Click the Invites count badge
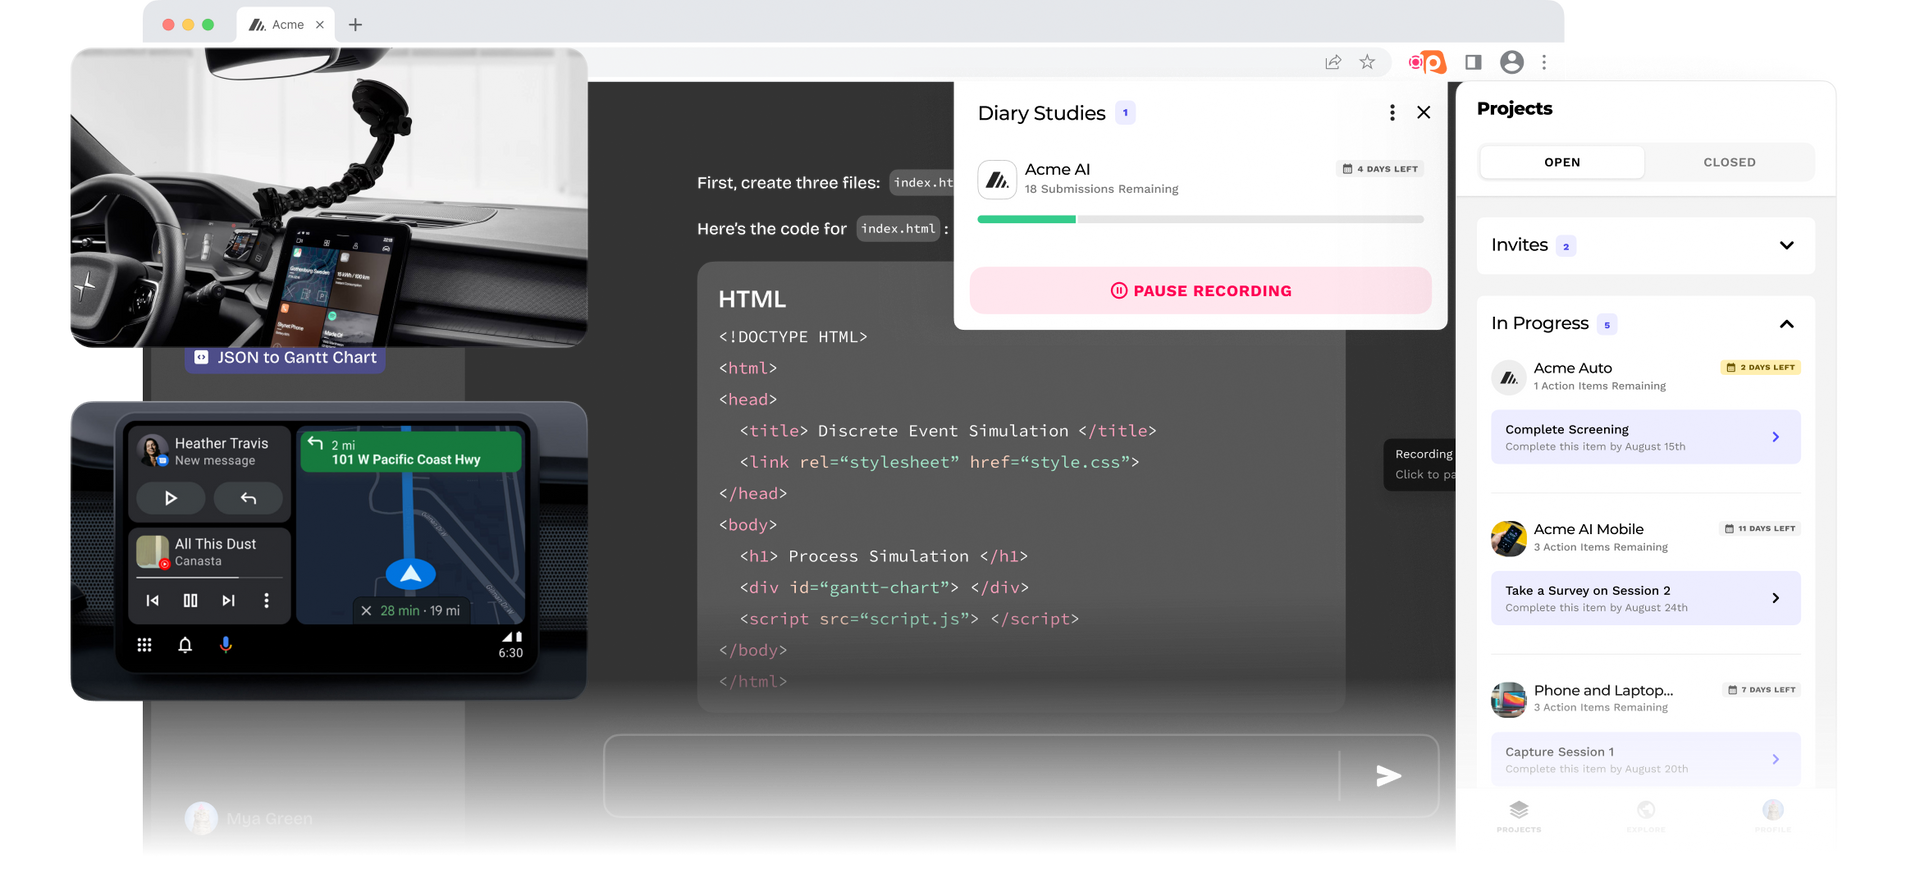This screenshot has height=891, width=1920. pyautogui.click(x=1566, y=246)
